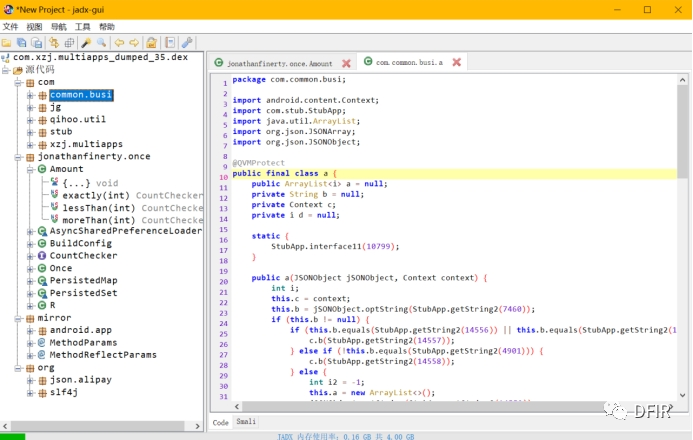The width and height of the screenshot is (693, 440).
Task: Open preferences with the wrench icon
Action: [187, 43]
